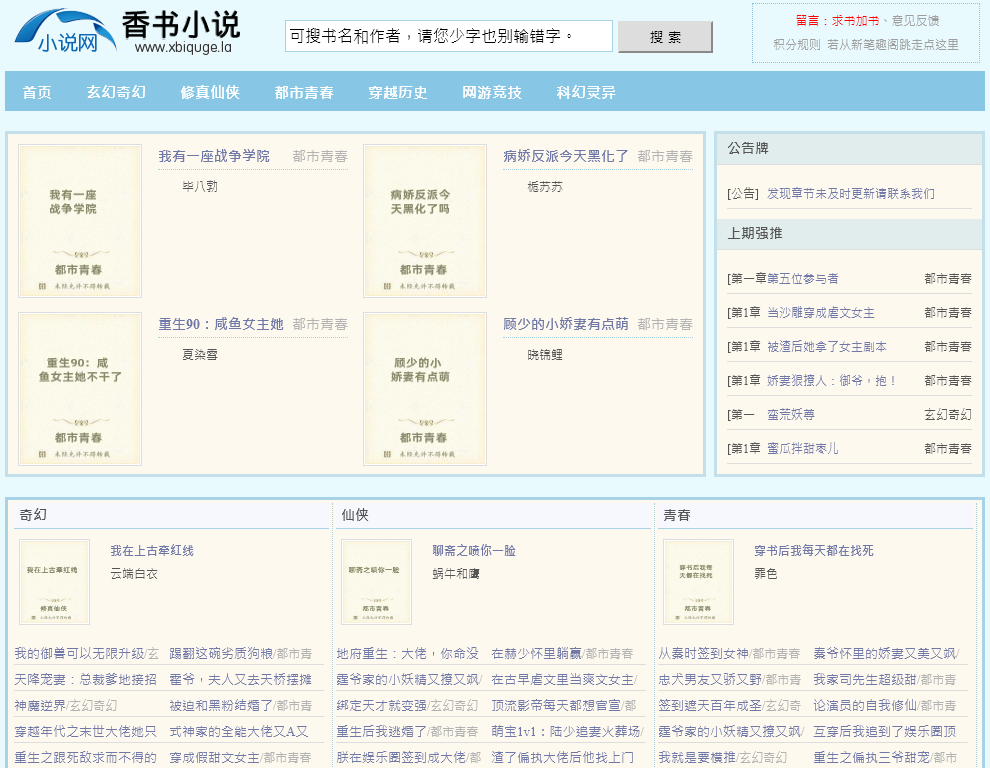The height and width of the screenshot is (768, 990).
Task: Open the 首页 home menu item
Action: pos(37,92)
